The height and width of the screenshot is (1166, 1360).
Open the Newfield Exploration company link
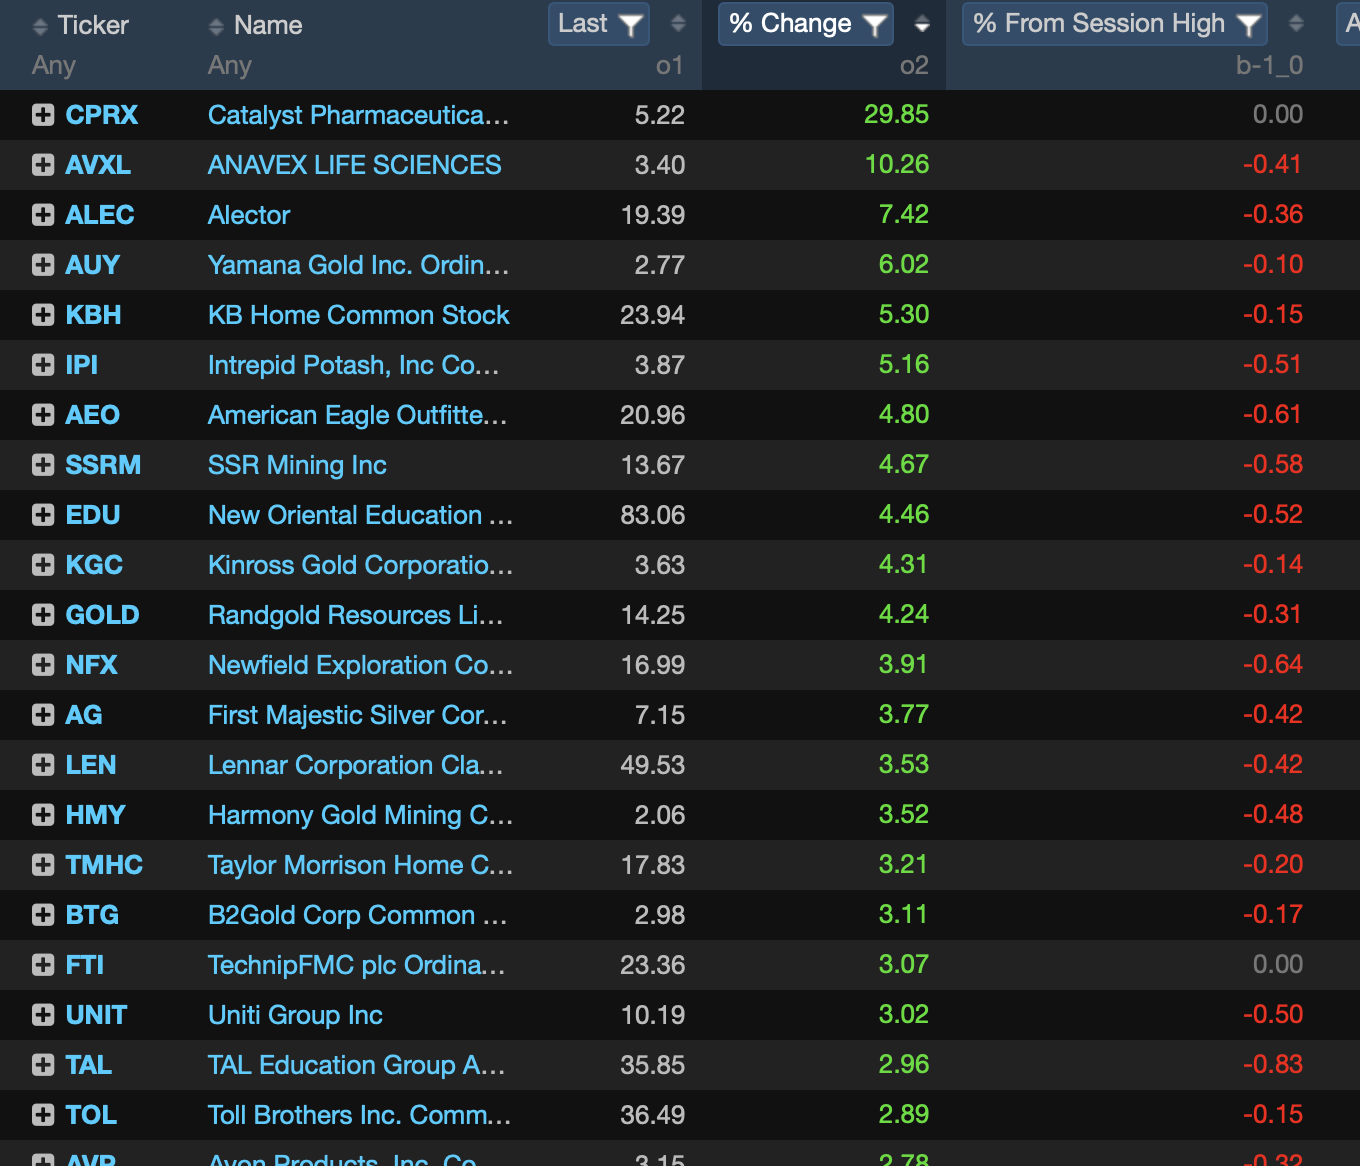pos(360,665)
